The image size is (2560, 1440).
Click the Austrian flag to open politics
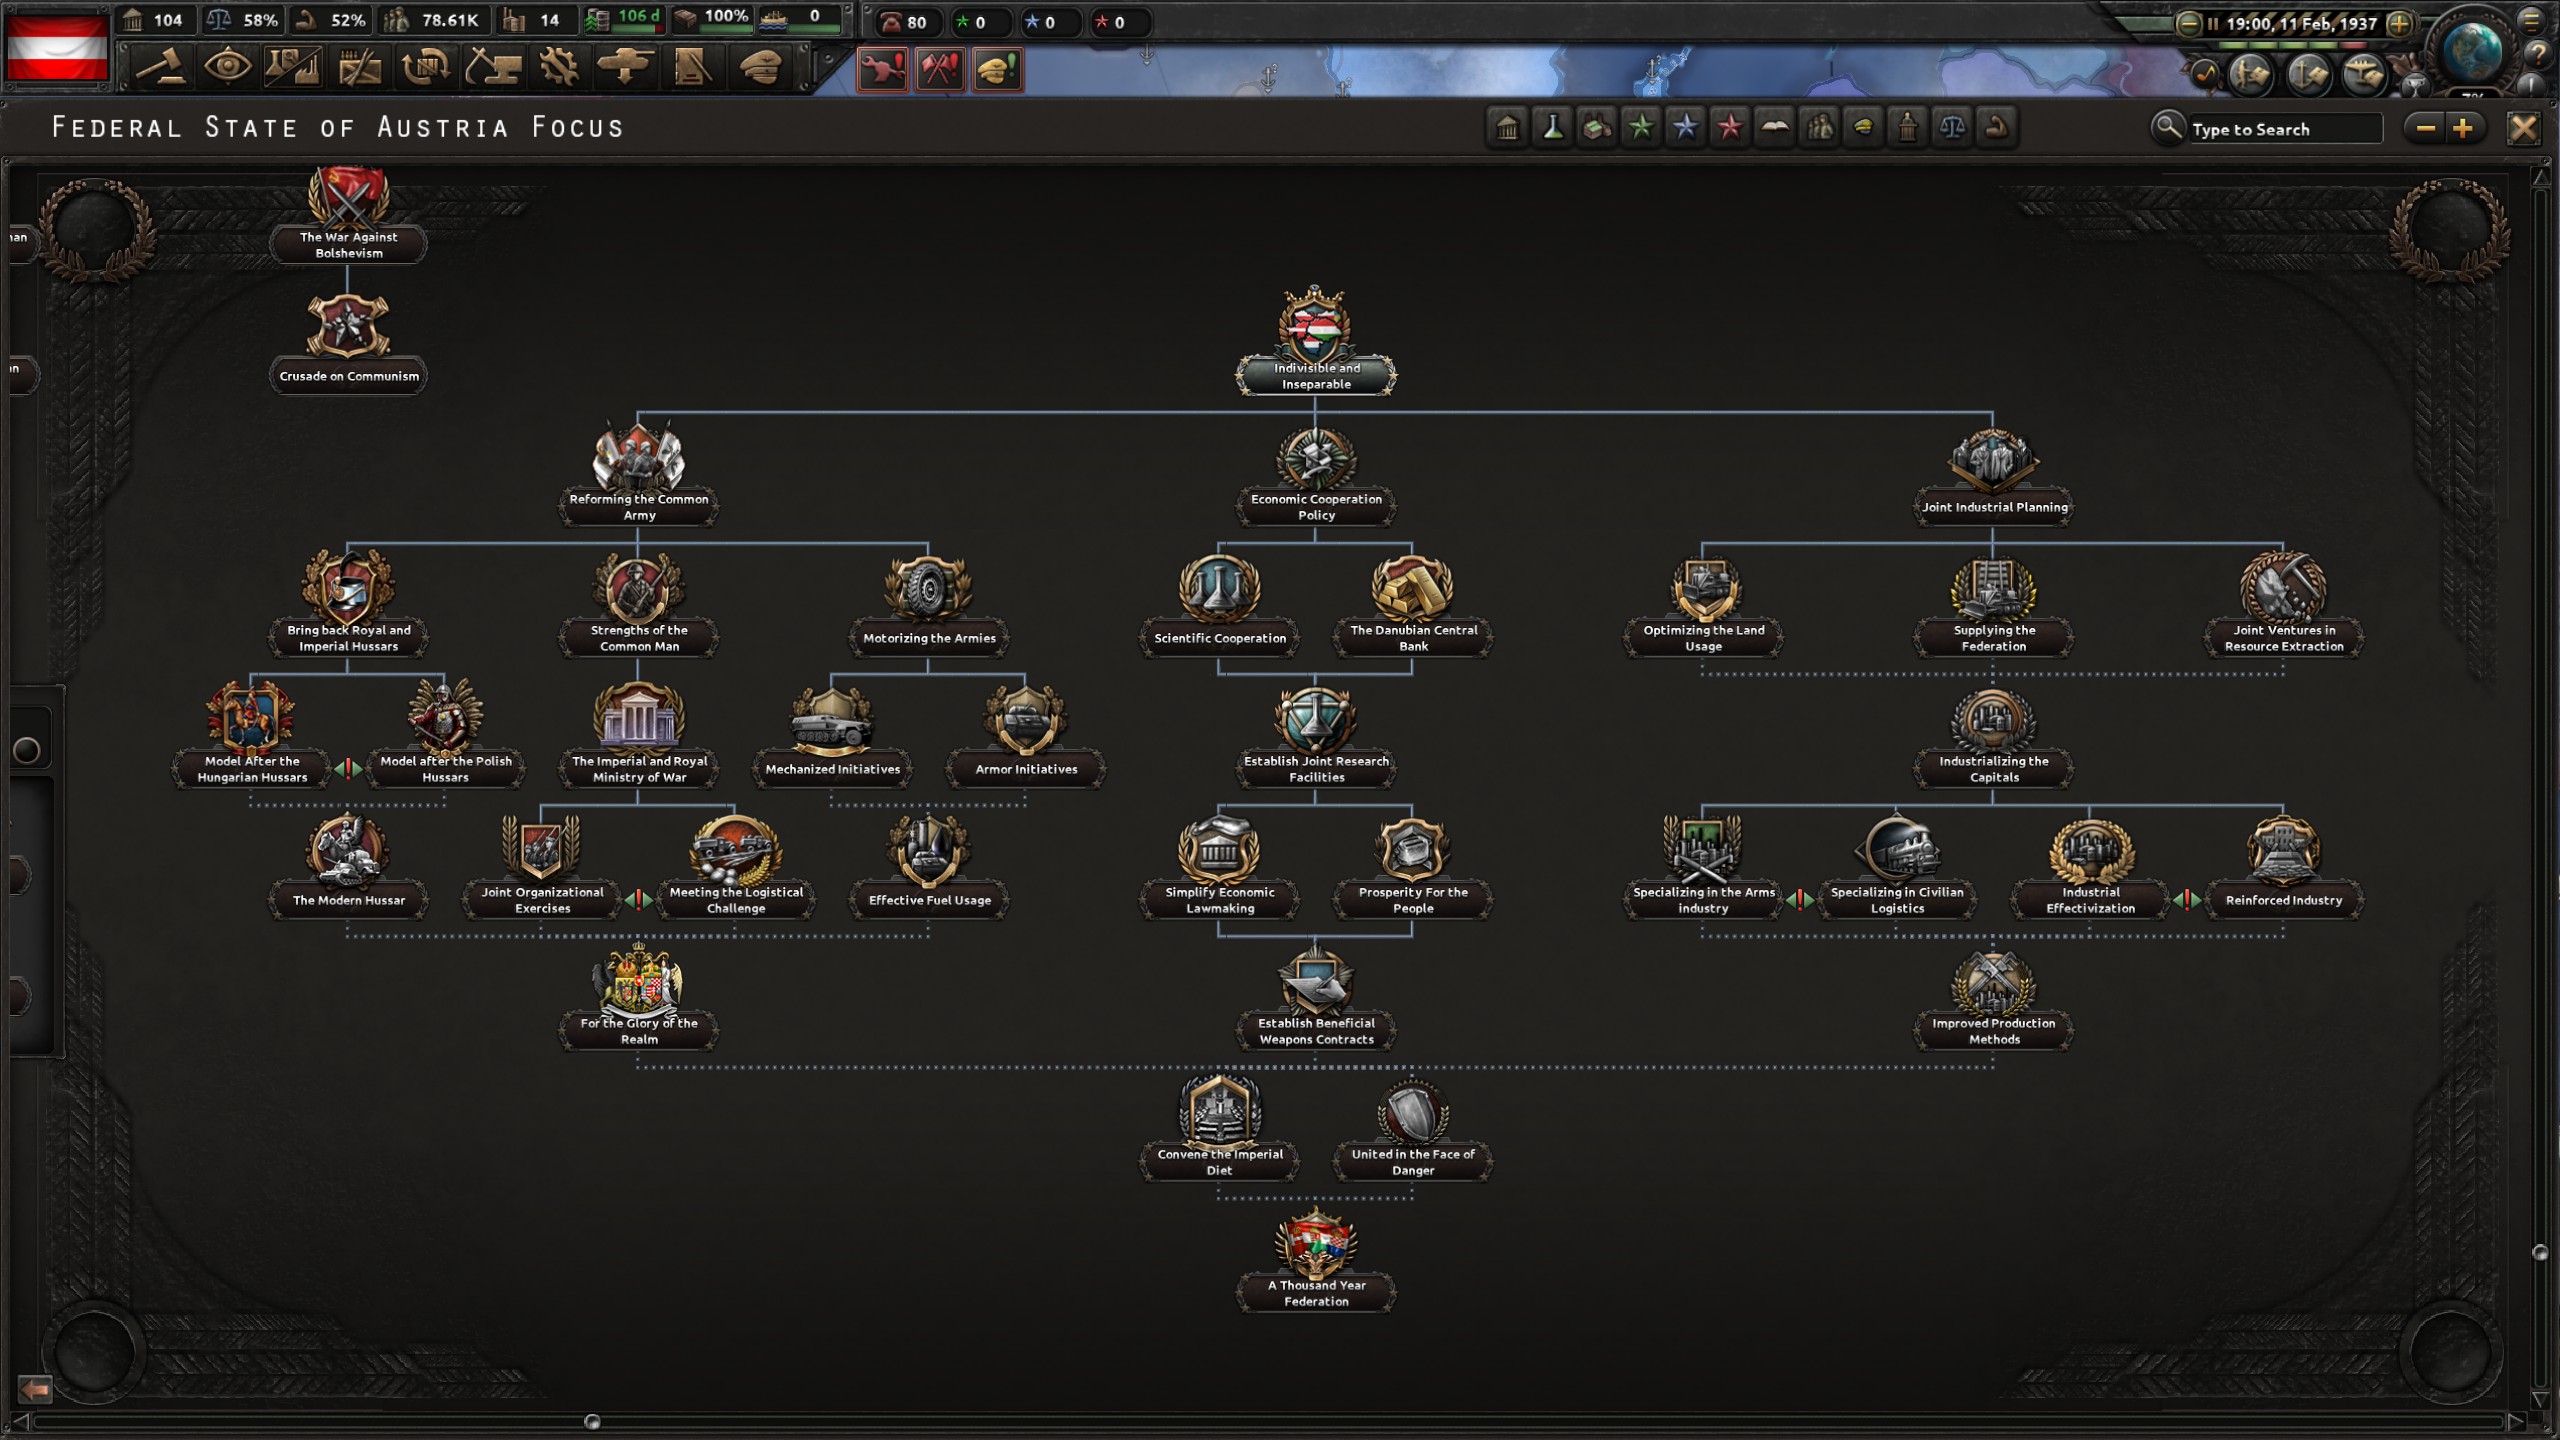tap(57, 46)
